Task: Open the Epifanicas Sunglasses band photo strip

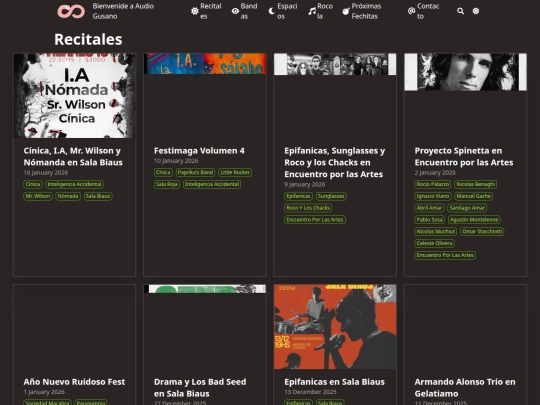Action: pos(335,64)
